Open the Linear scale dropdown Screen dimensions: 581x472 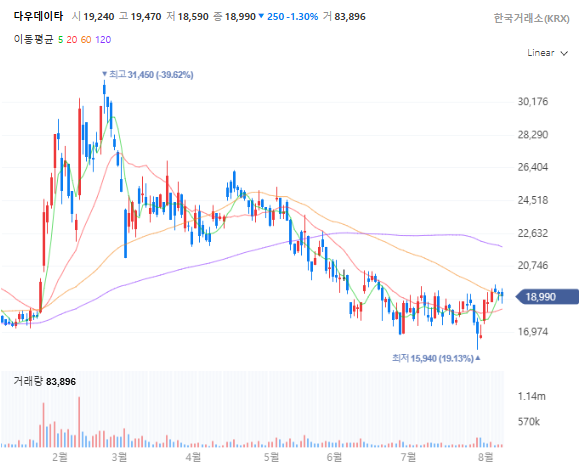pos(547,53)
